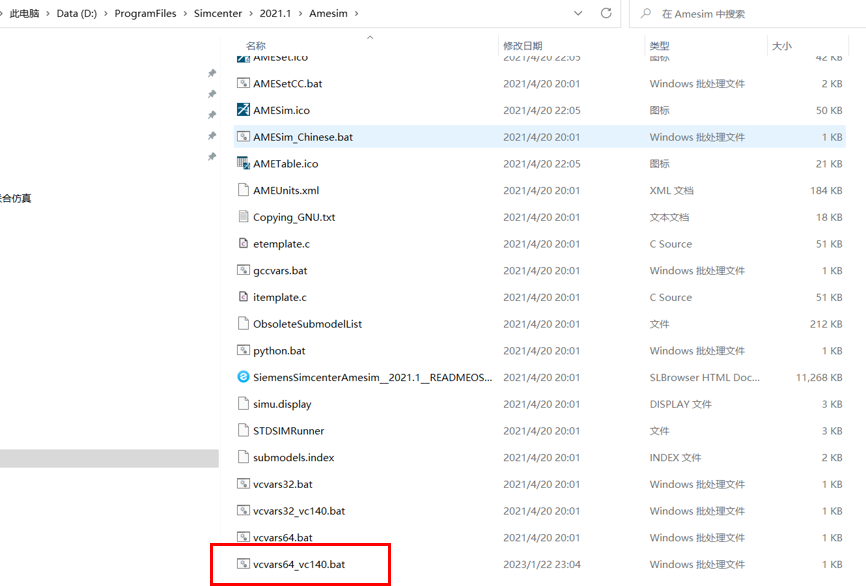
Task: Sort files by 名称 column header
Action: point(256,46)
